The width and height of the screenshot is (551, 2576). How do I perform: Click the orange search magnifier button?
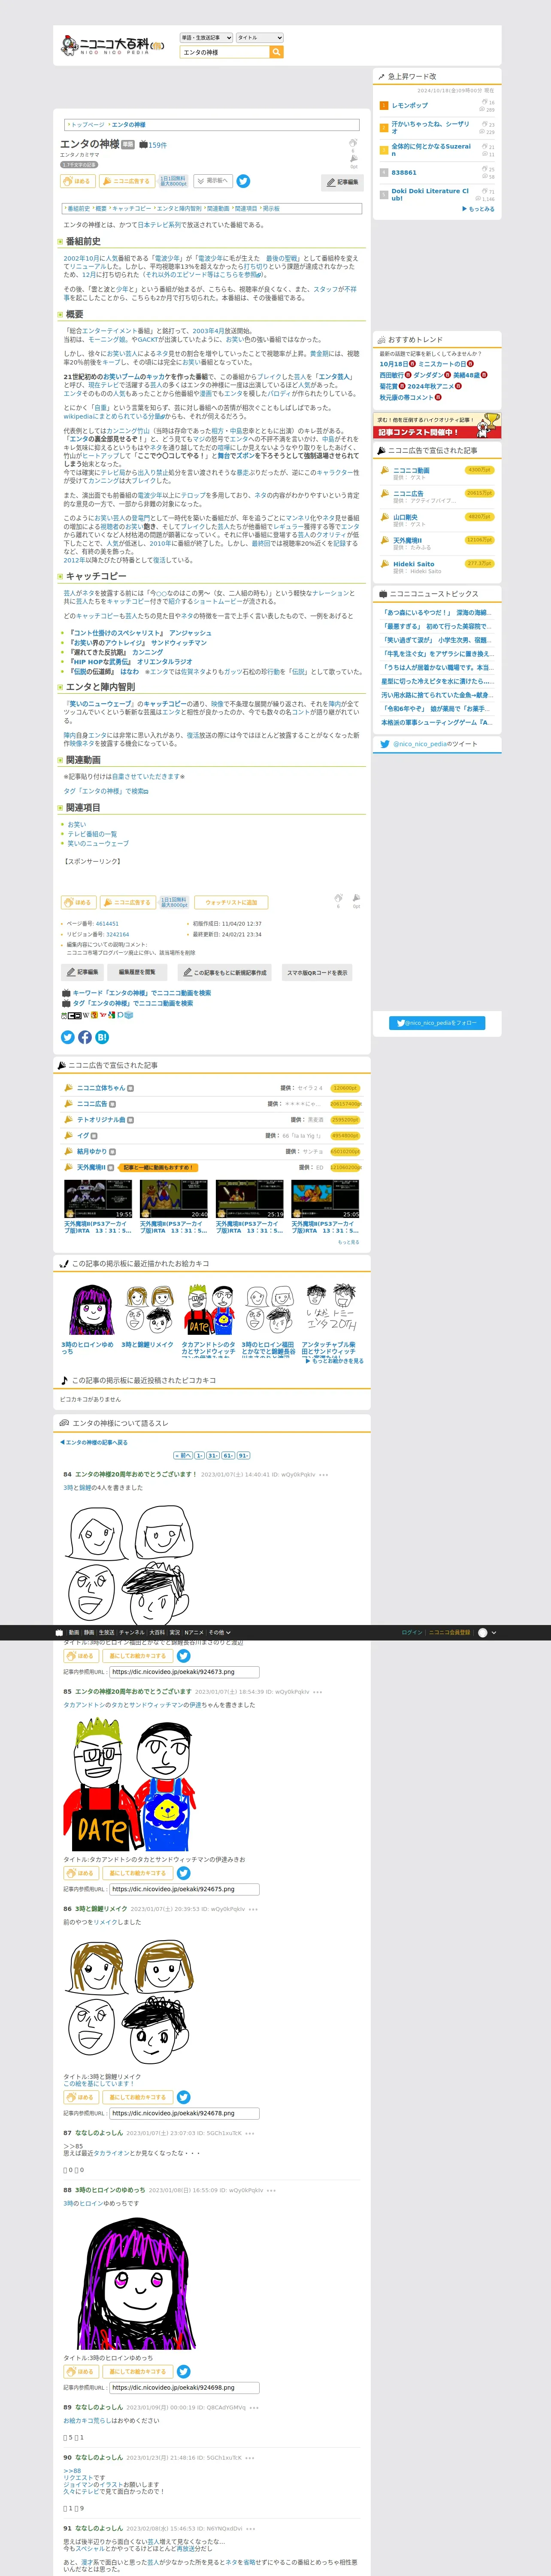[277, 52]
